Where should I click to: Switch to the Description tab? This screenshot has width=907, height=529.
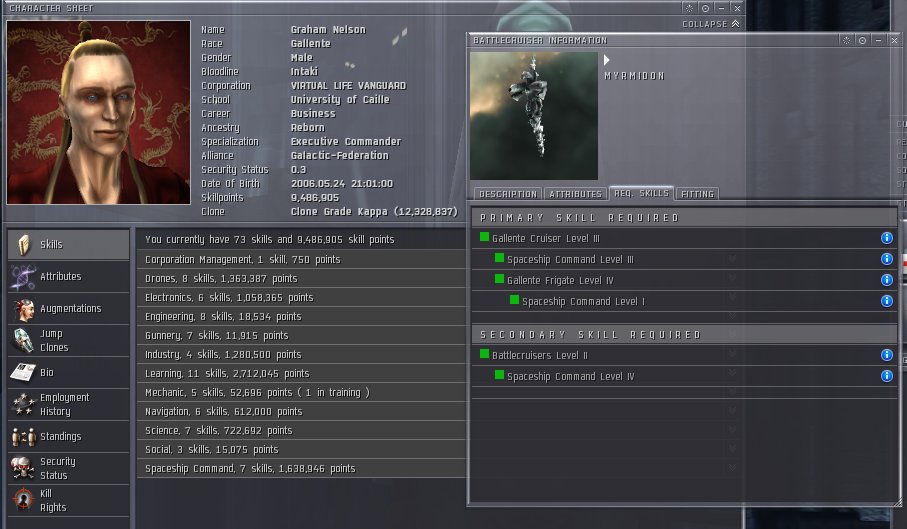point(508,194)
